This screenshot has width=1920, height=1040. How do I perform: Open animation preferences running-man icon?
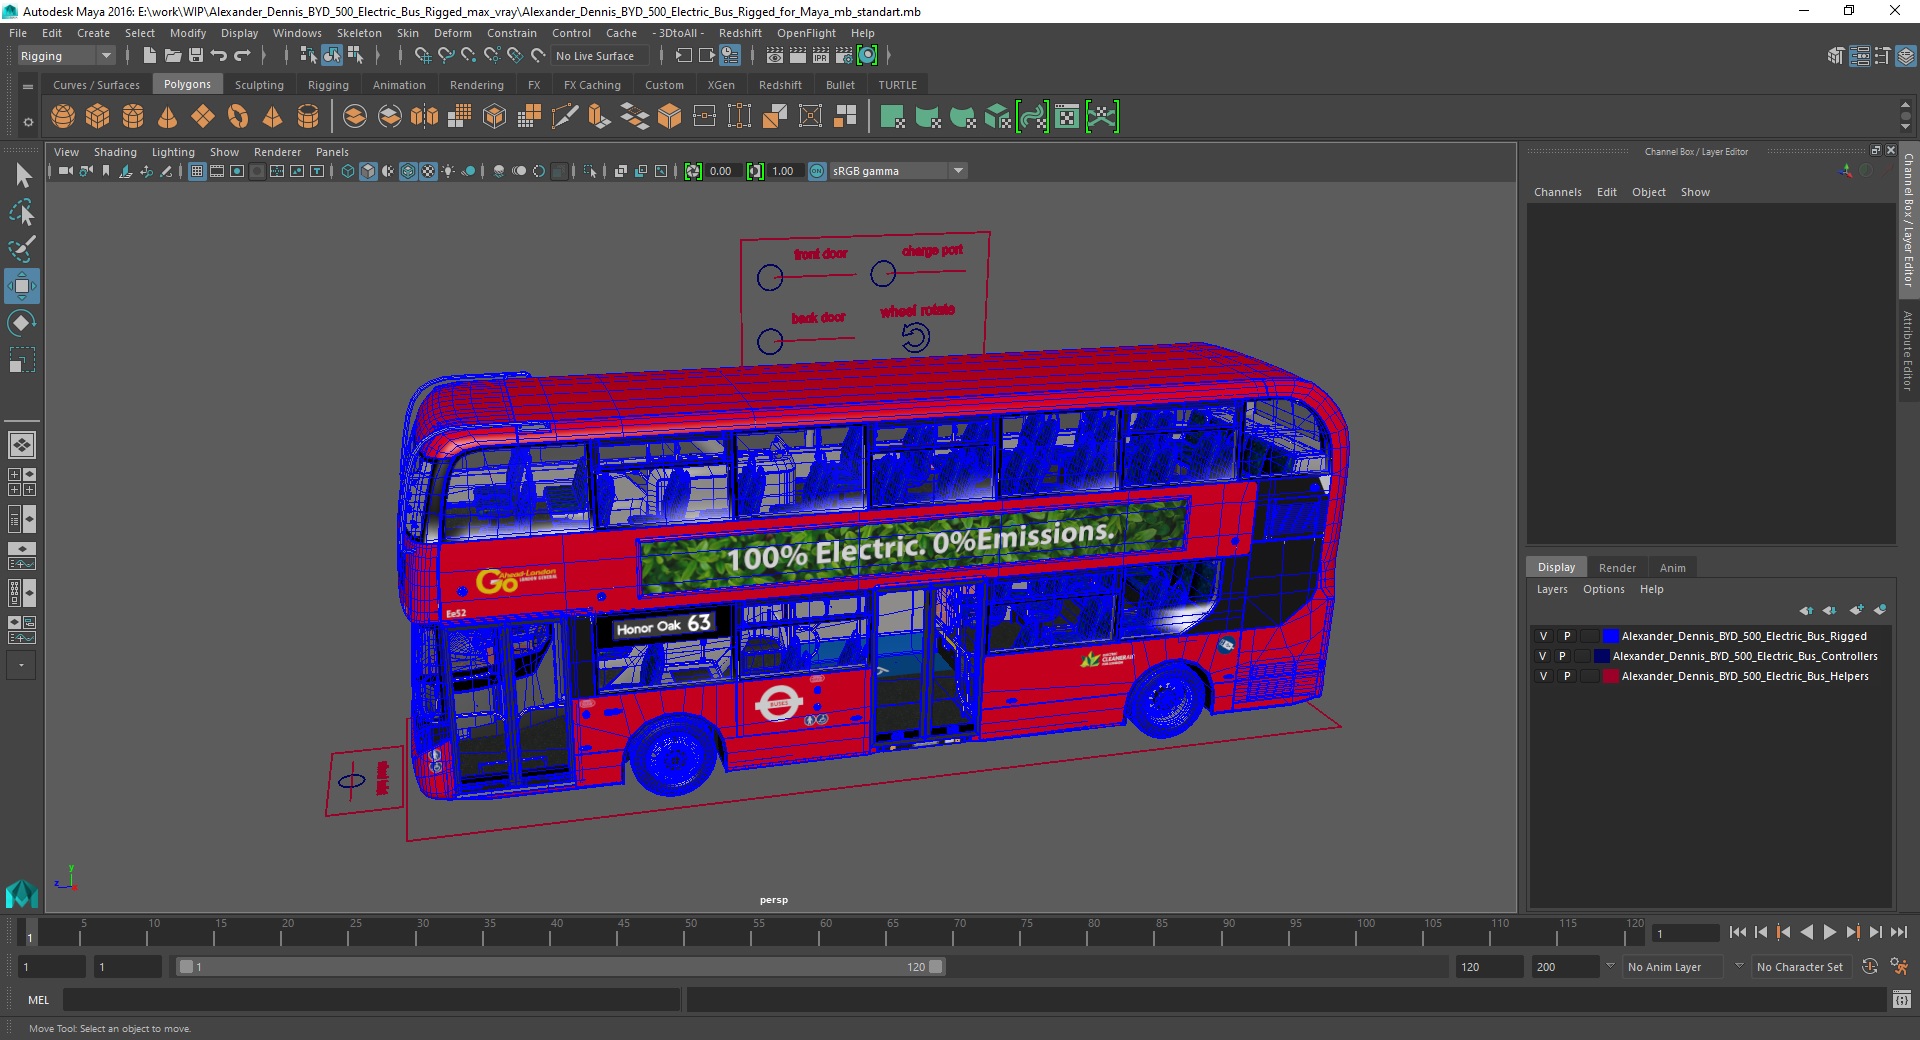pos(1899,967)
